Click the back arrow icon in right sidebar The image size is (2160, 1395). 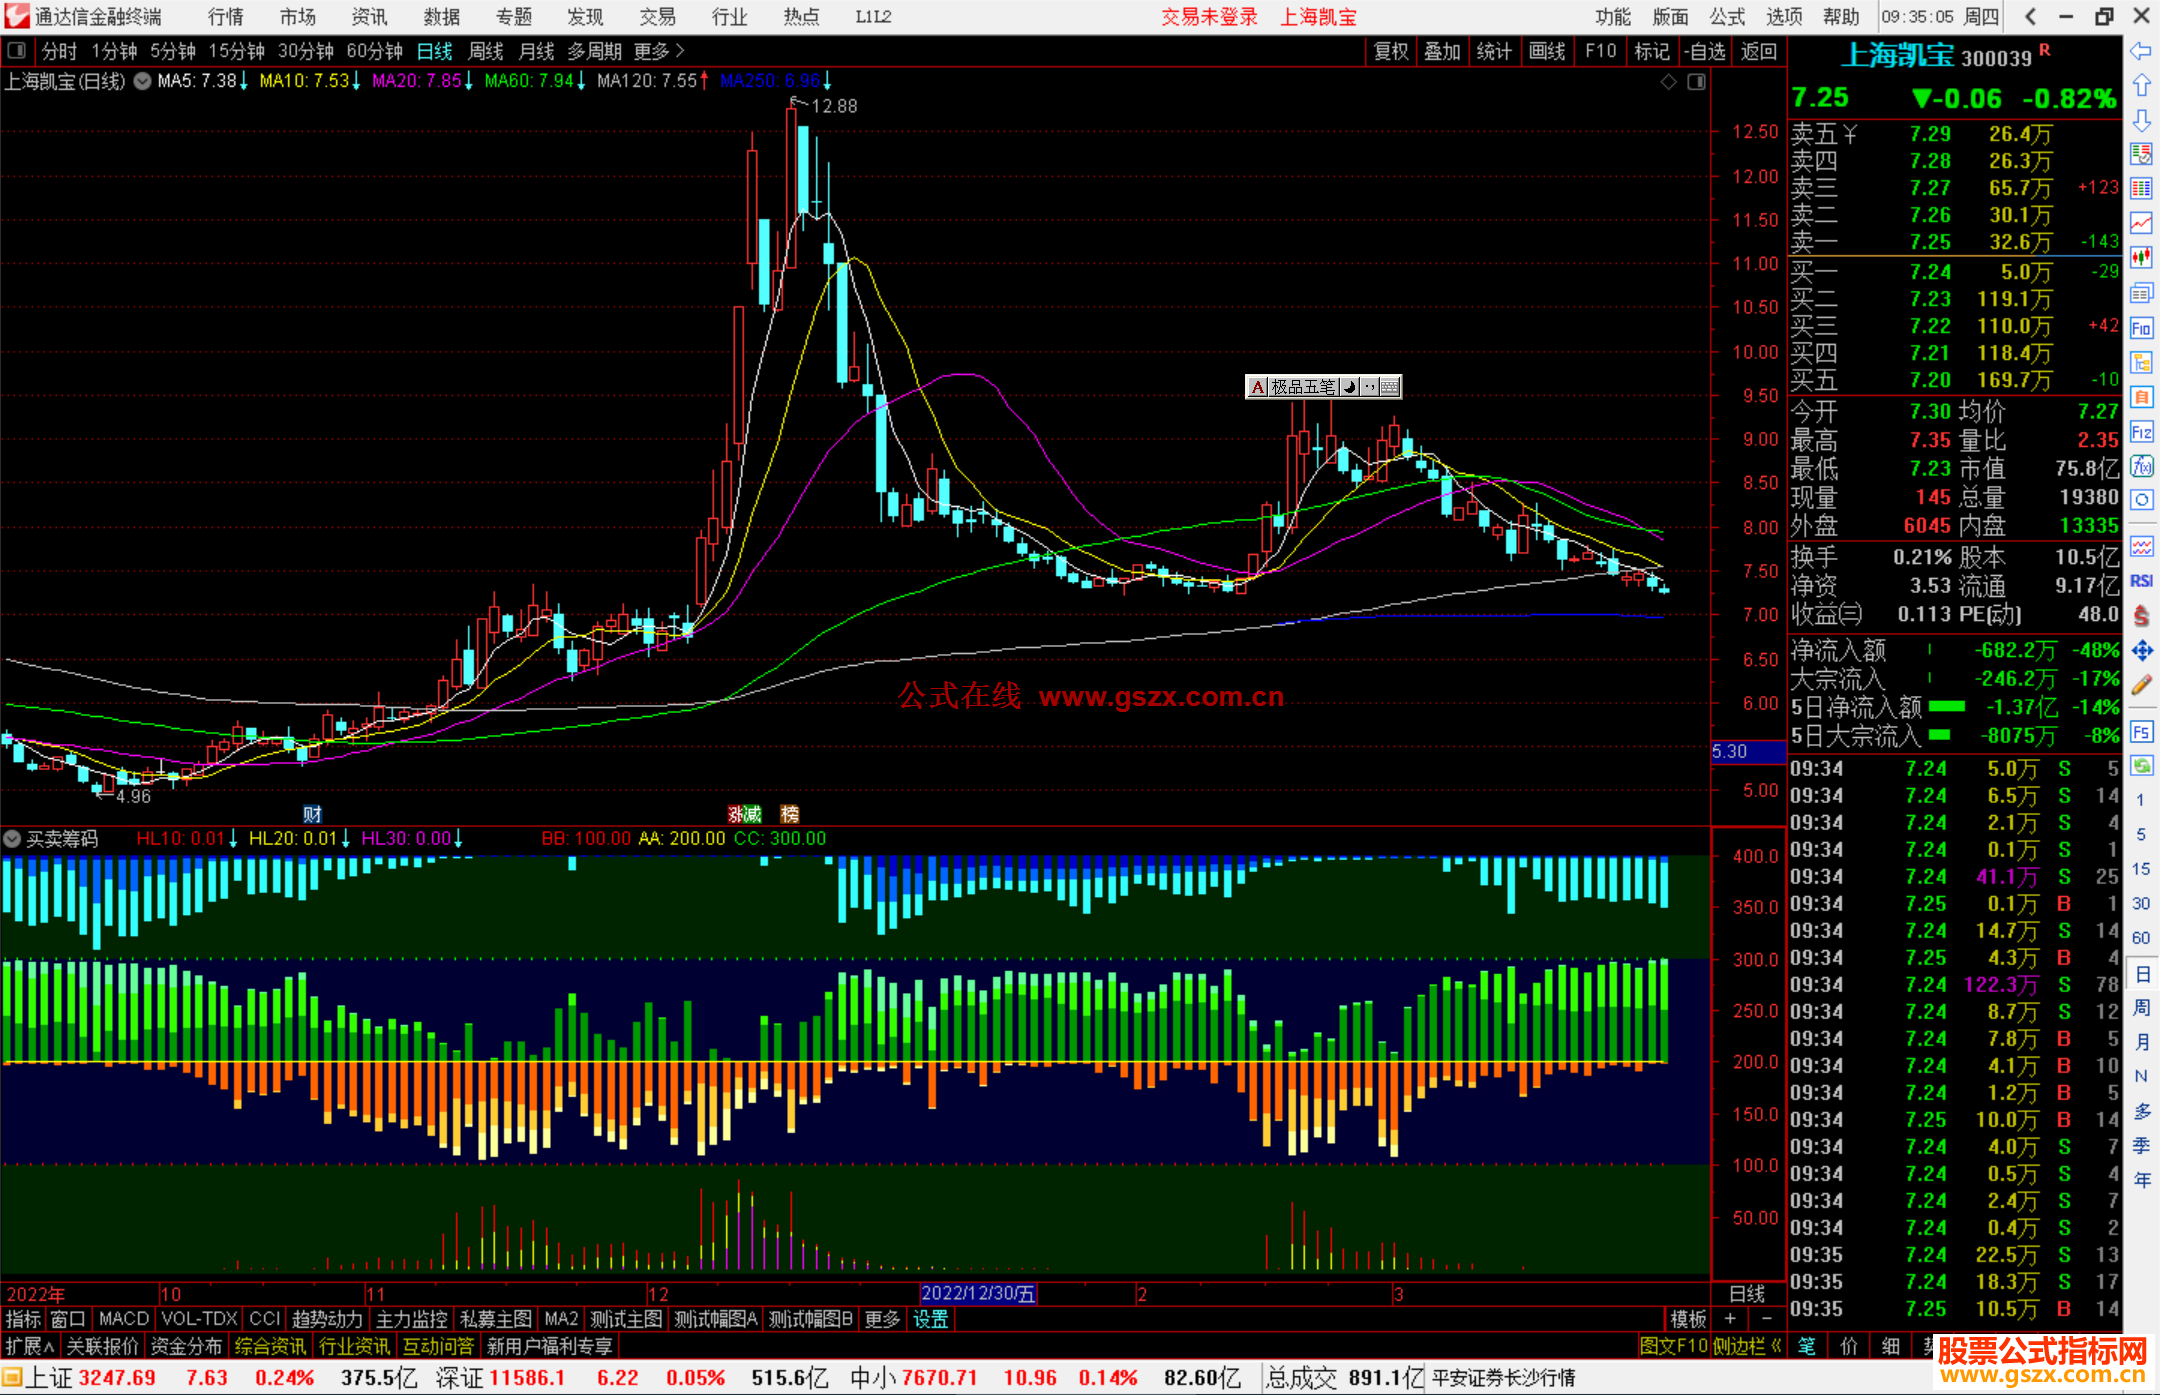click(2141, 50)
